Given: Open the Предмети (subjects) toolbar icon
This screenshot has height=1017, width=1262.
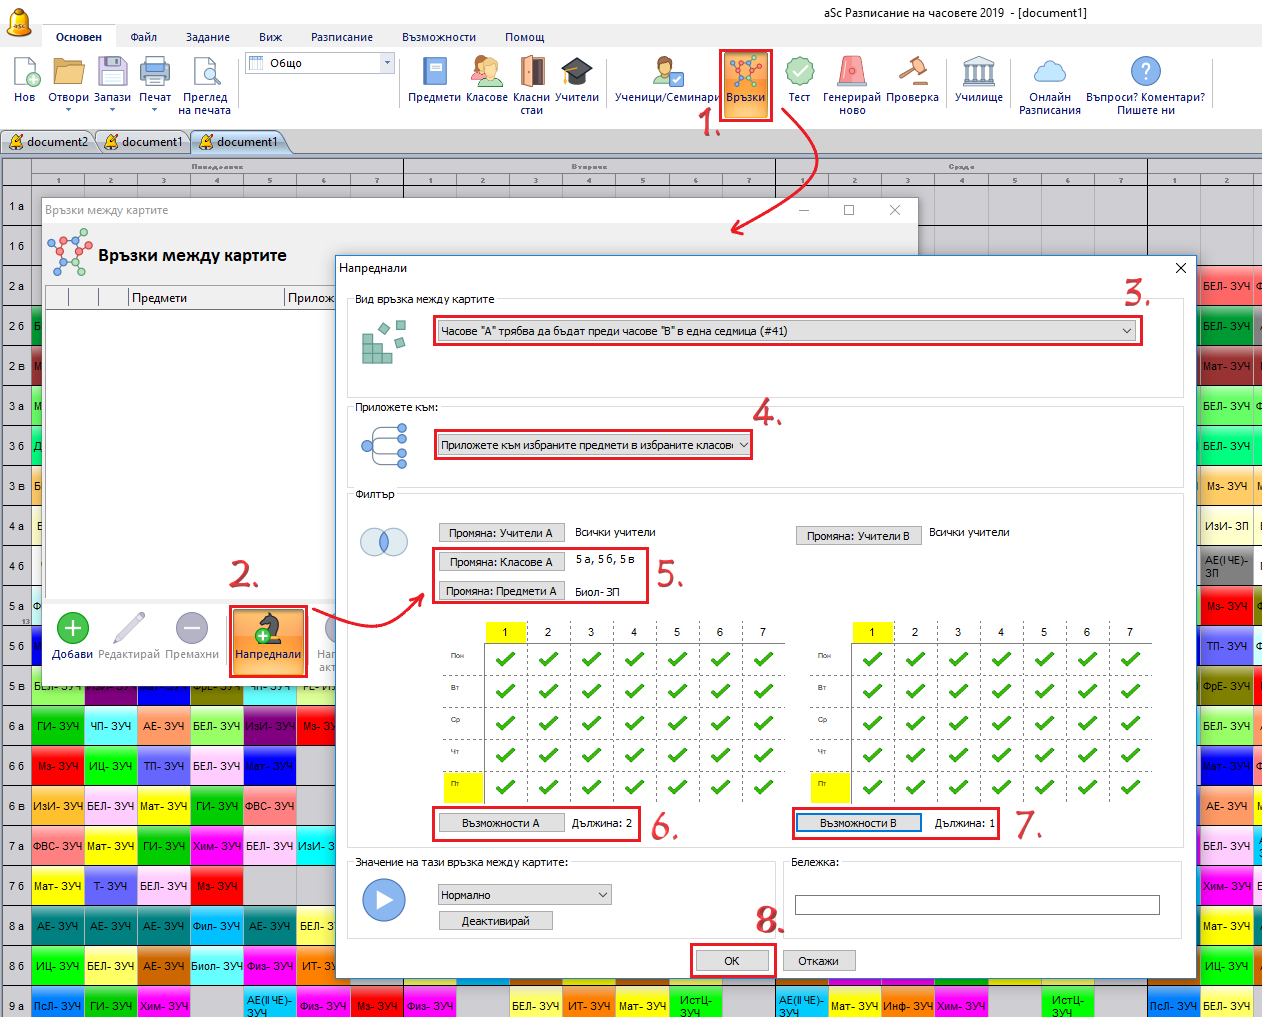Looking at the screenshot, I should (x=434, y=73).
